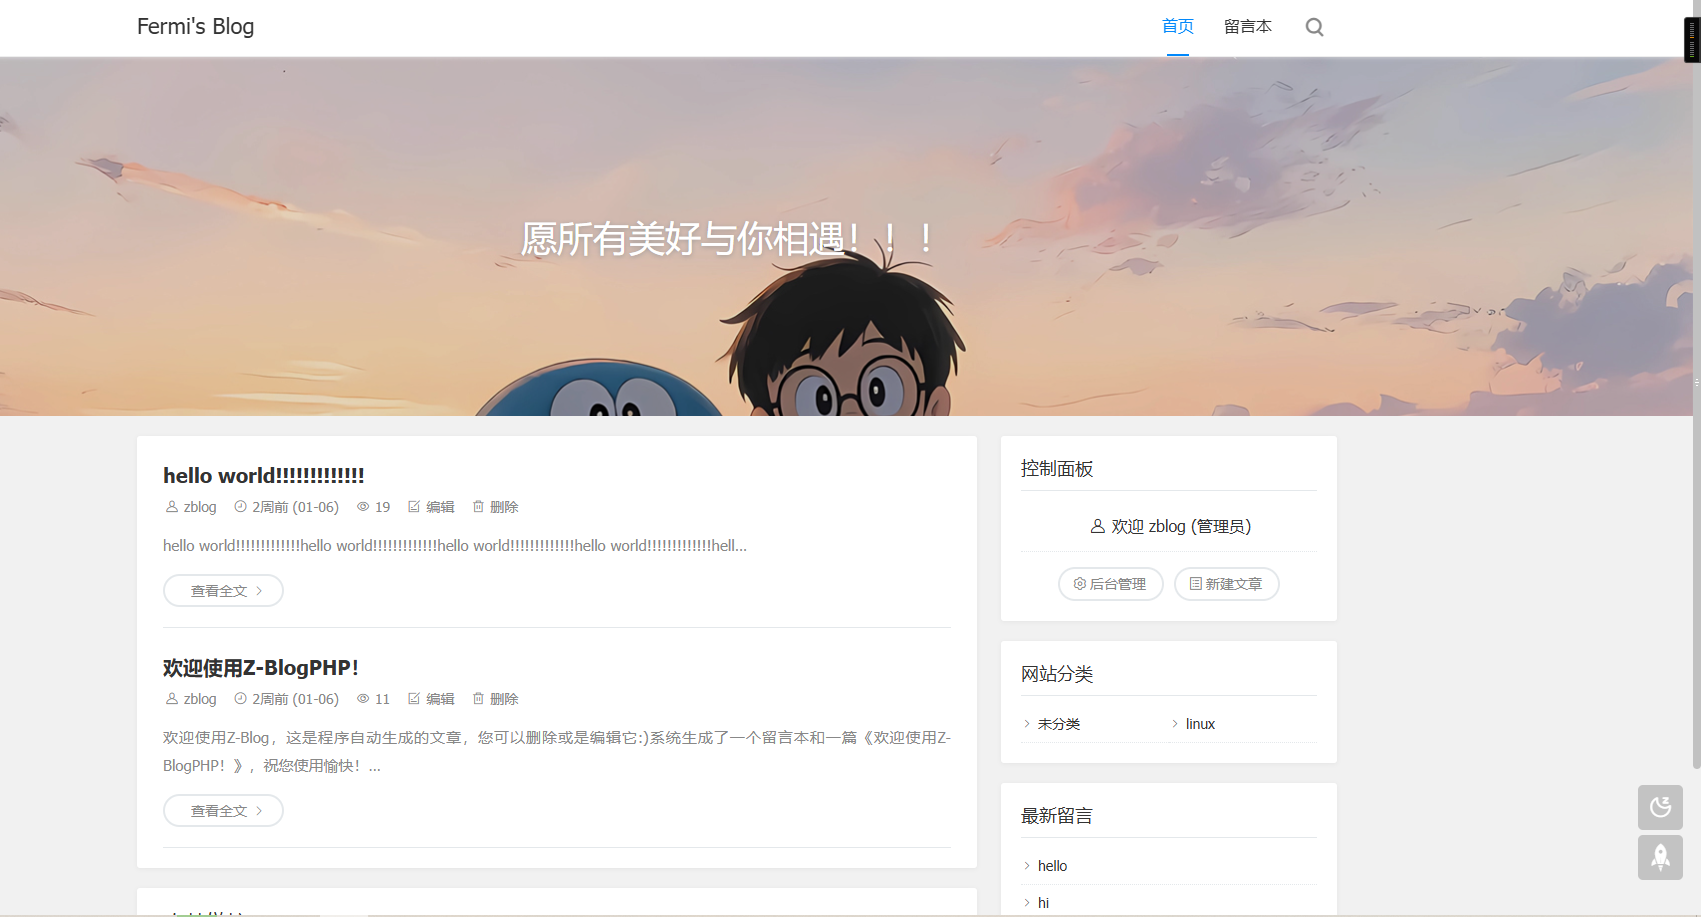Screen dimensions: 1701x917
Task: Toggle night mode with the moon icon
Action: [x=1660, y=807]
